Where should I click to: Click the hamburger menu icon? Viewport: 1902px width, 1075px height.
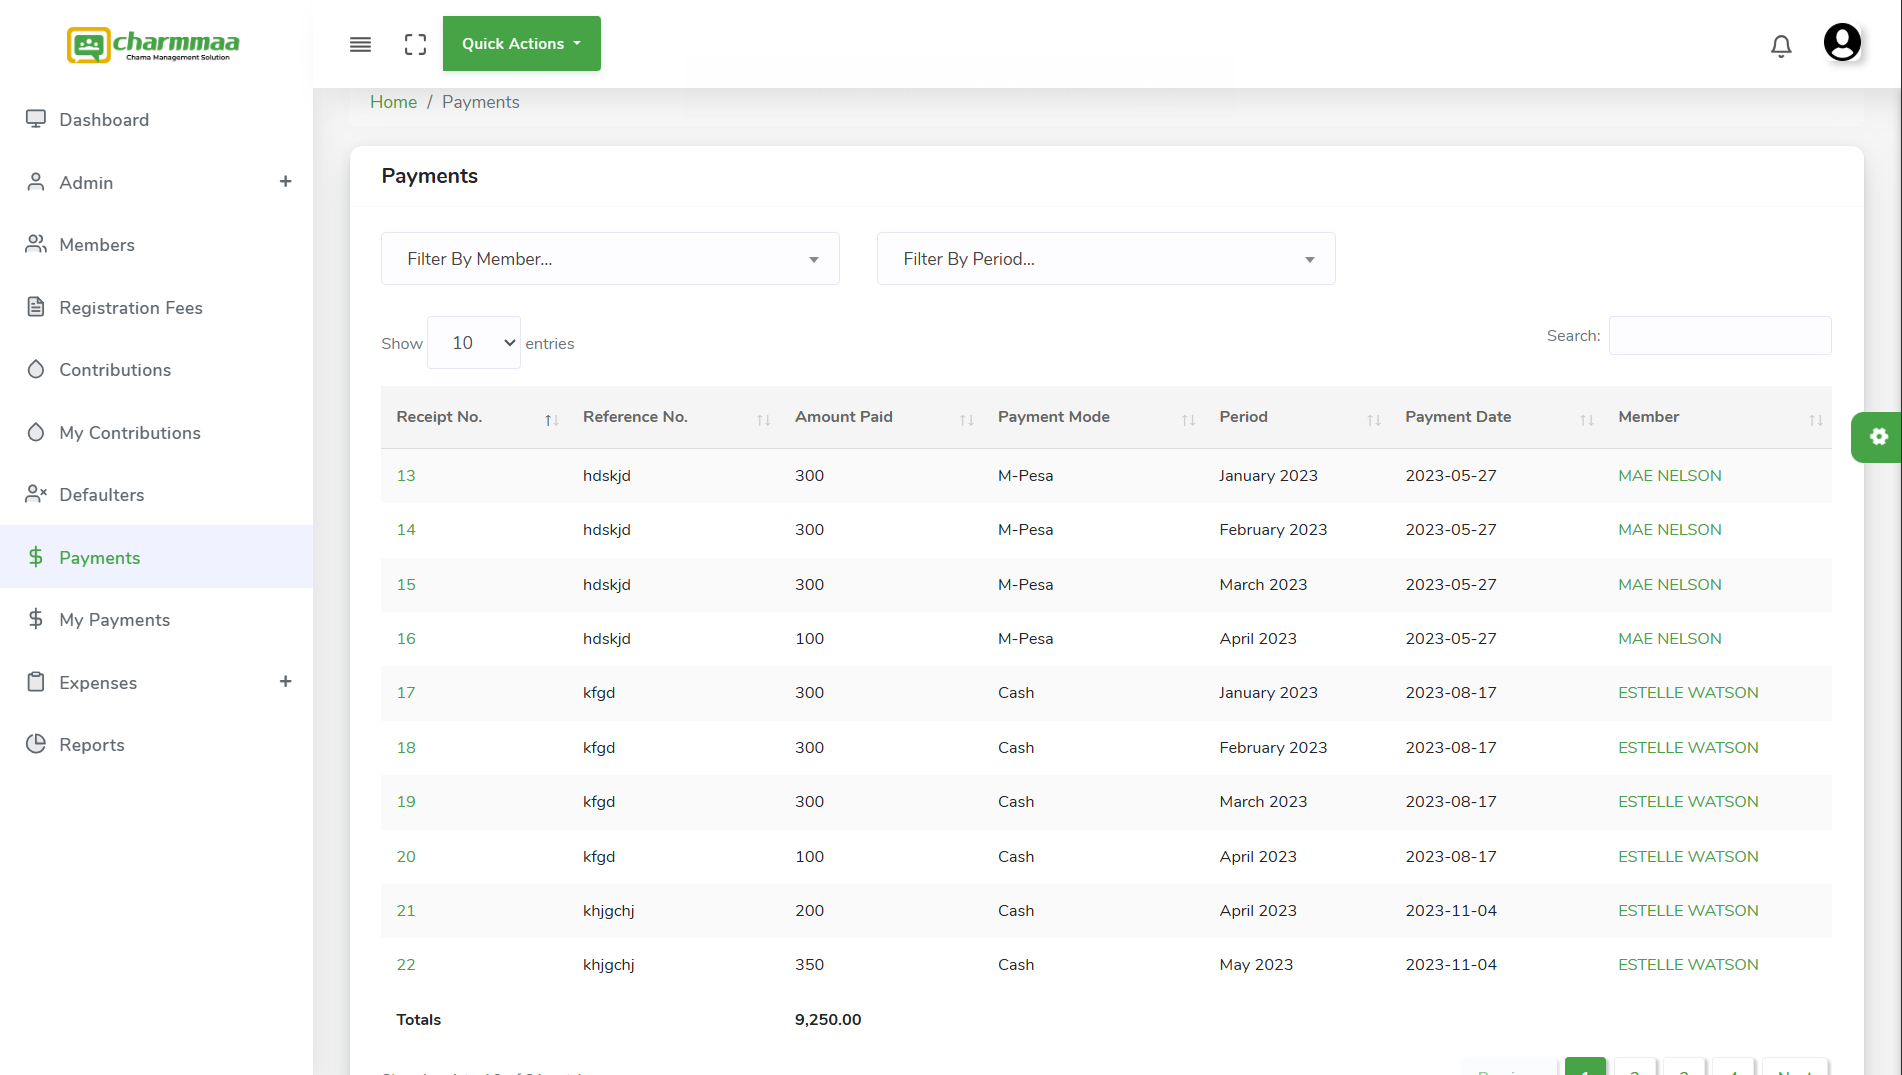click(359, 44)
